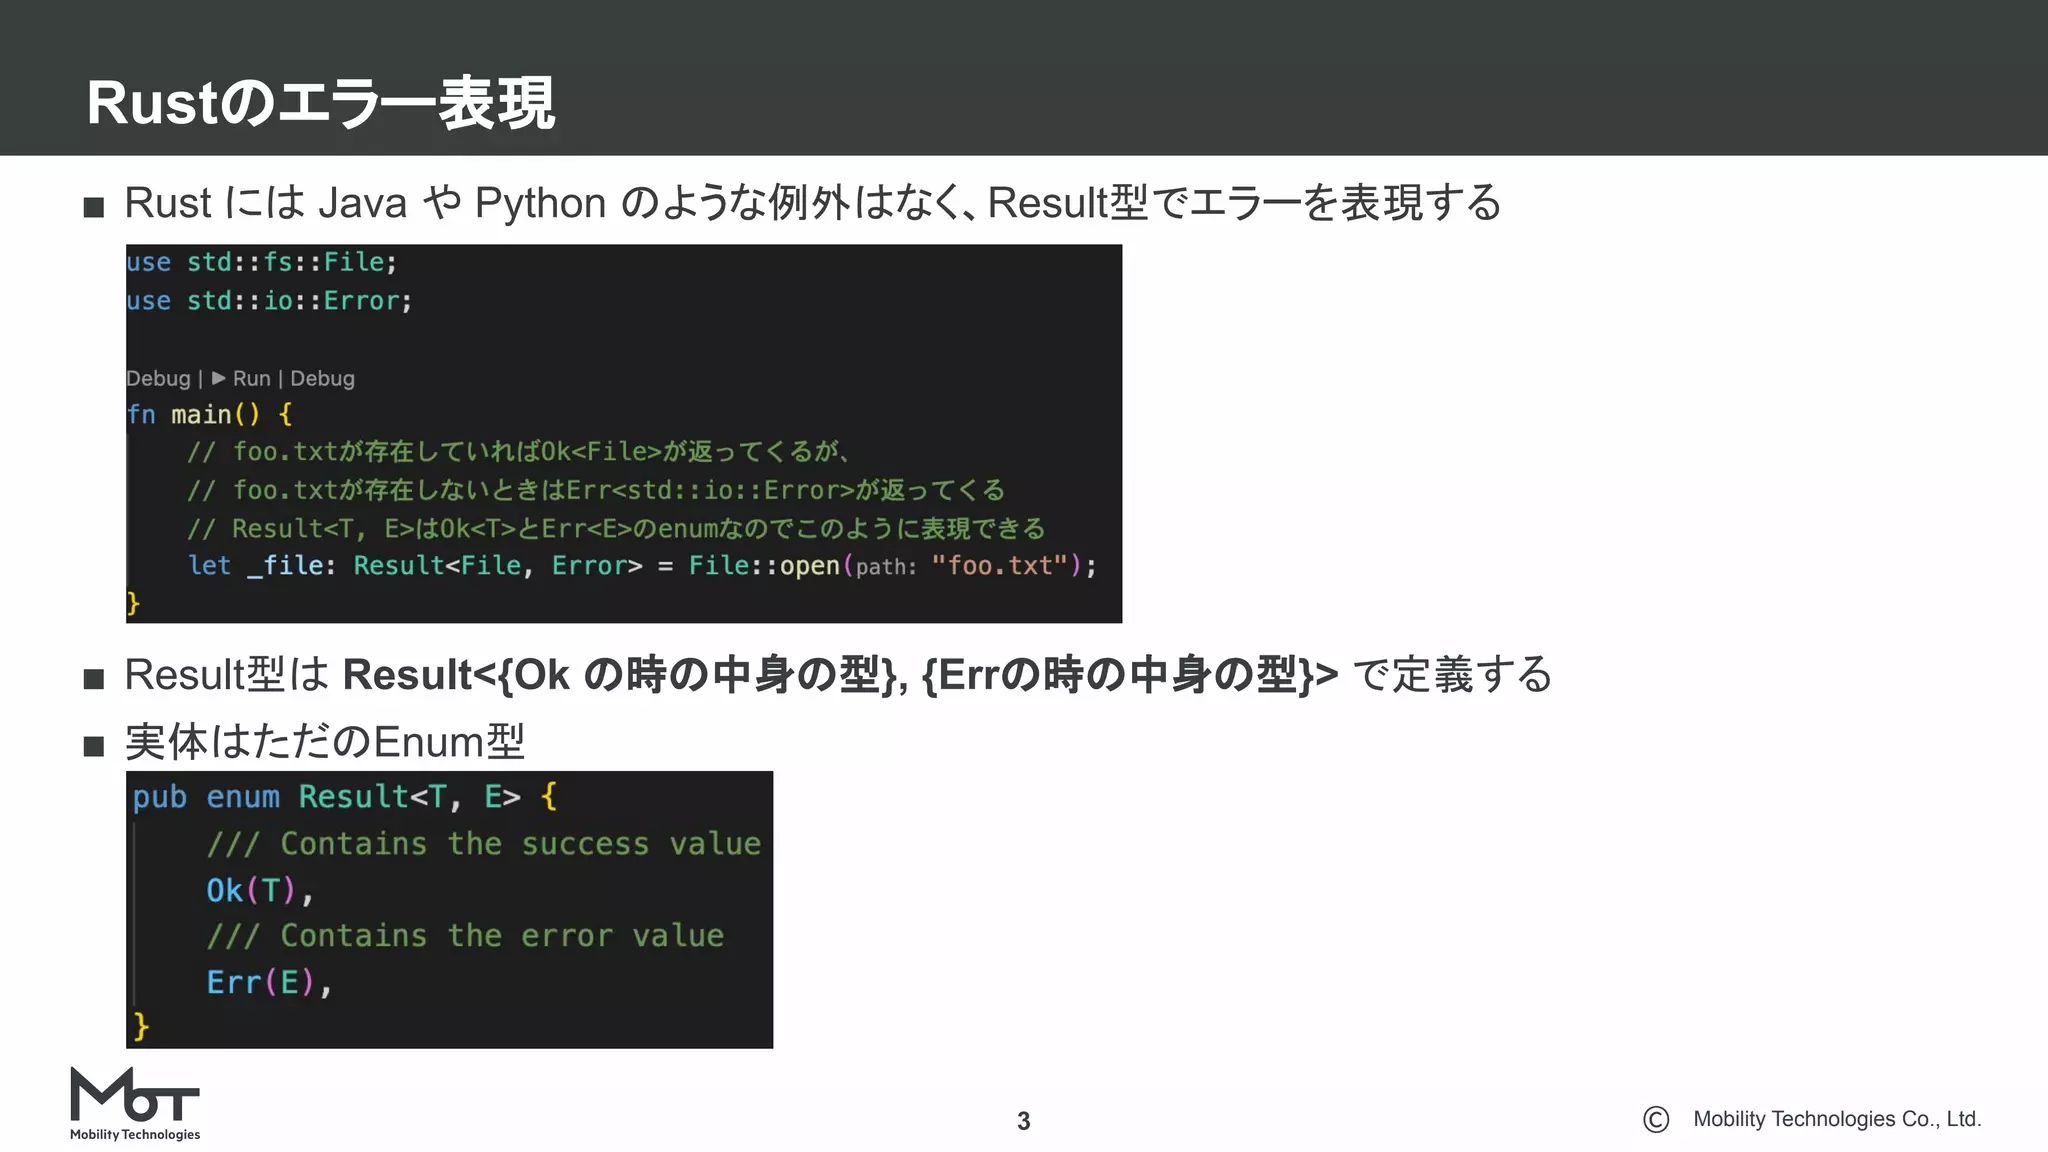The height and width of the screenshot is (1152, 2048).
Task: Click the page number 3
Action: 1023,1121
